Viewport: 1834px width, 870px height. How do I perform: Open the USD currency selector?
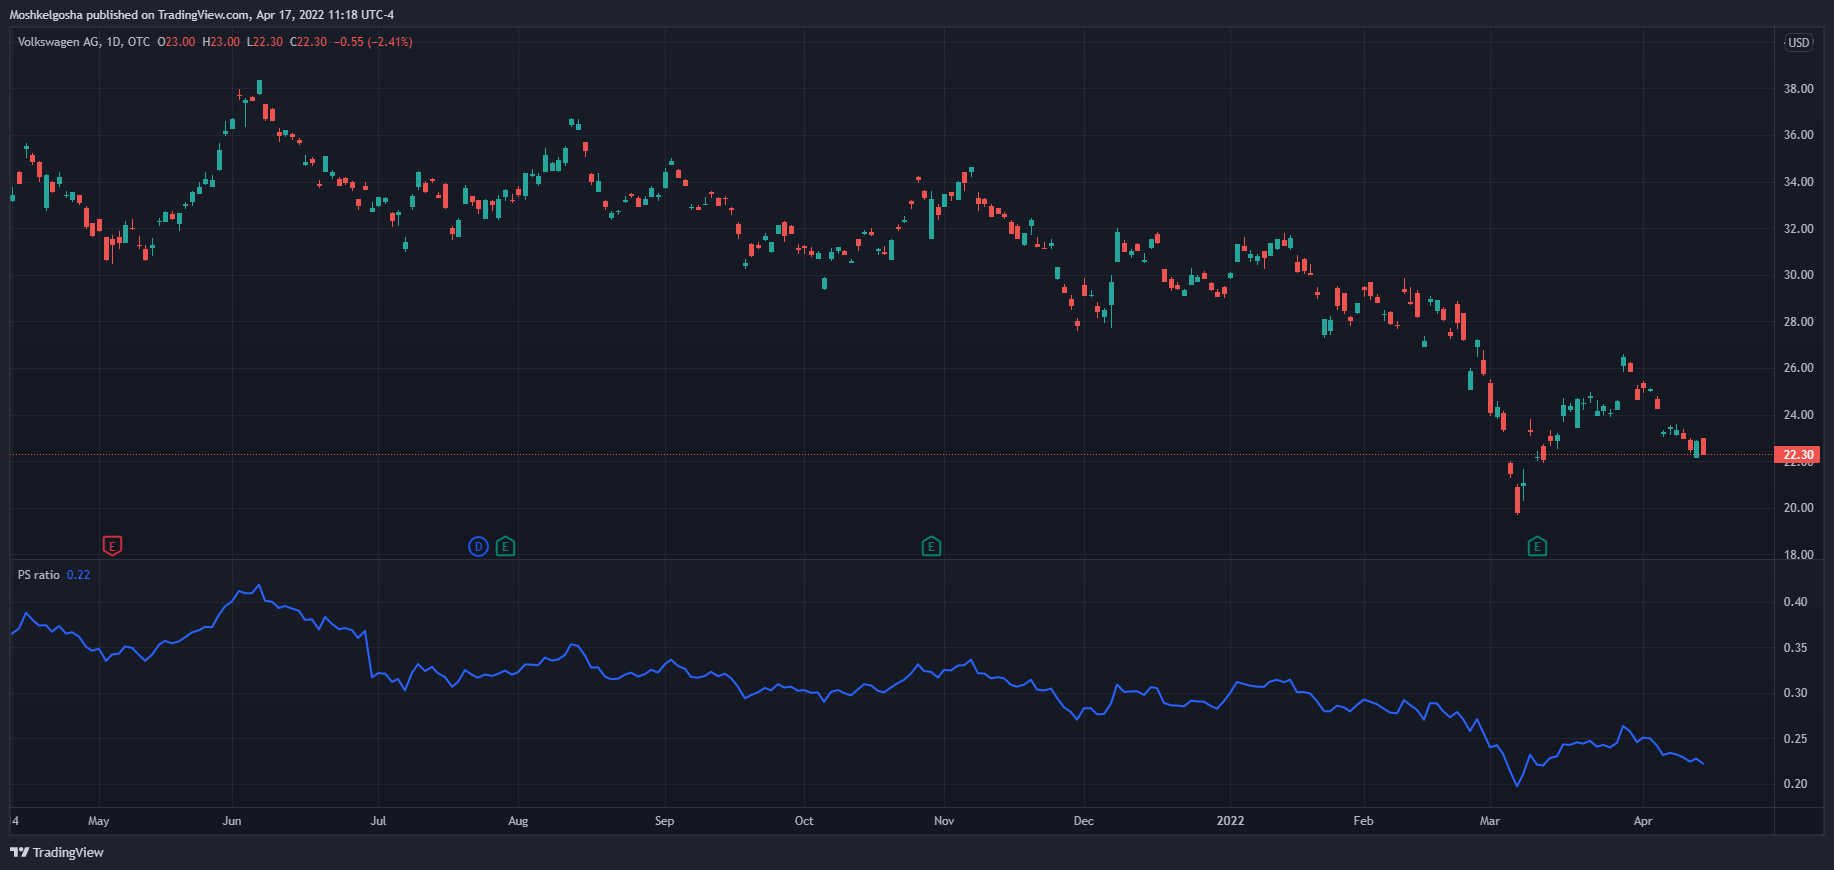1799,42
